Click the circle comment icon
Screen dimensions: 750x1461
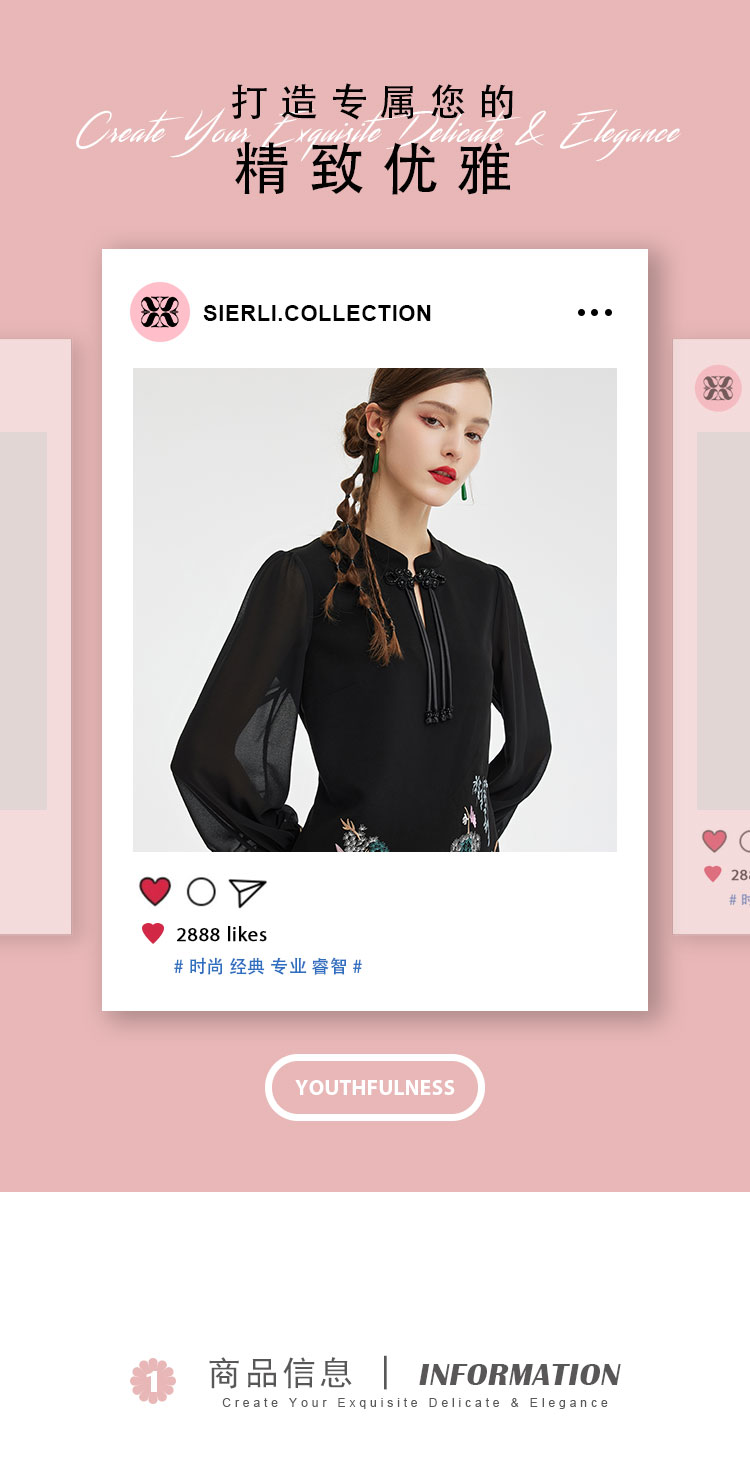click(201, 891)
